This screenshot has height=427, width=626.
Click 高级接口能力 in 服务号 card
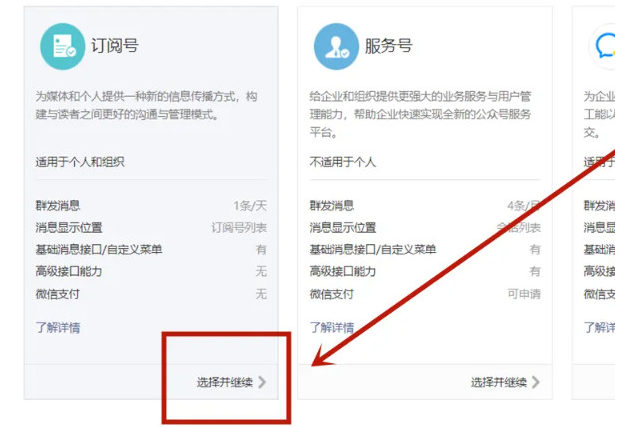[343, 272]
